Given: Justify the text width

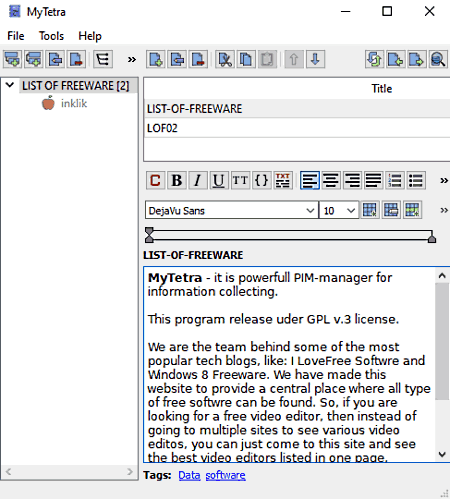Looking at the screenshot, I should [x=373, y=181].
